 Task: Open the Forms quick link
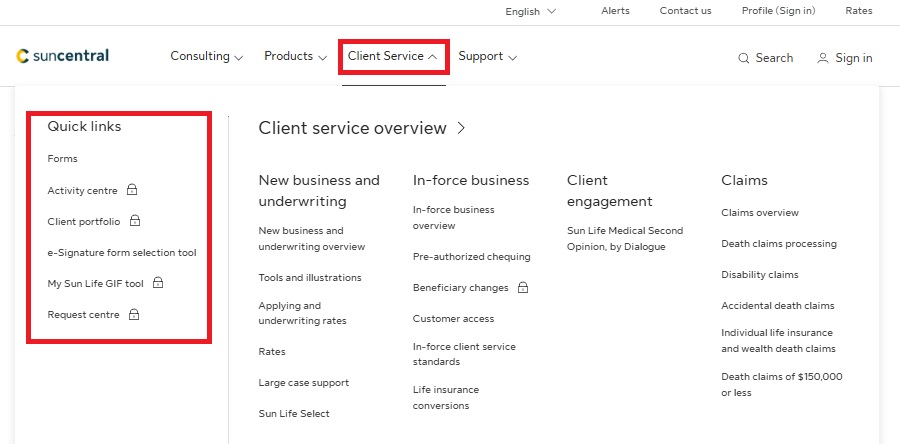coord(62,159)
